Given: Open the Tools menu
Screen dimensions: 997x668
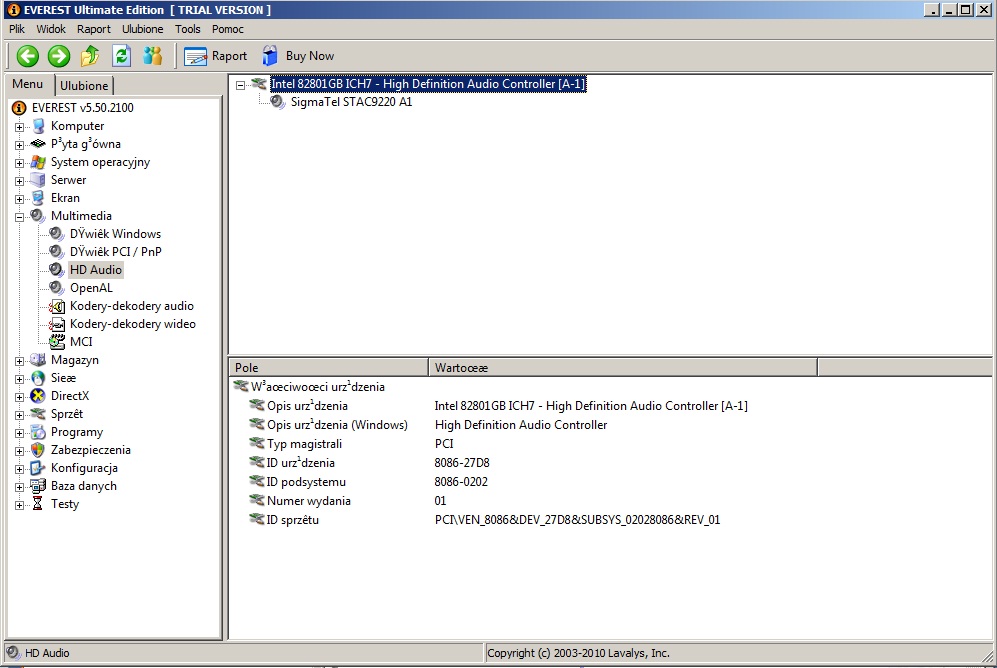Looking at the screenshot, I should click(x=188, y=29).
